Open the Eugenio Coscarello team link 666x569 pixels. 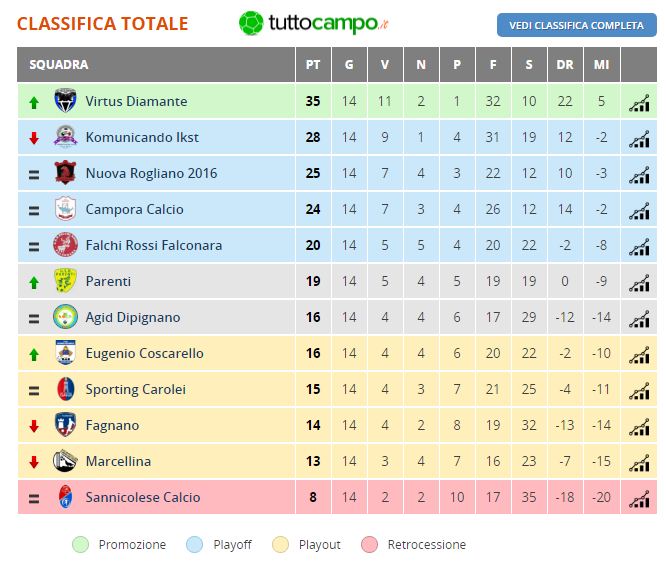click(144, 353)
